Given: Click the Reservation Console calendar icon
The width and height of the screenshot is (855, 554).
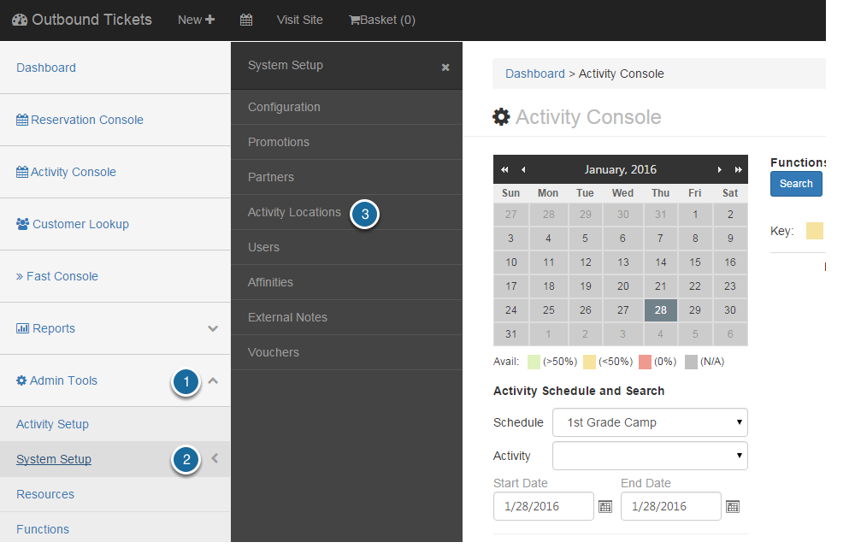Looking at the screenshot, I should [x=22, y=119].
